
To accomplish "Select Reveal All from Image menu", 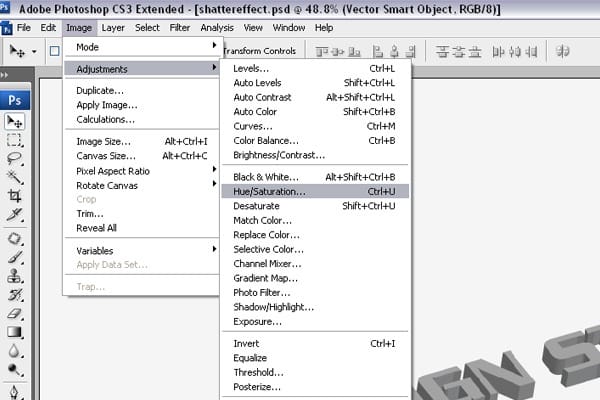I will (141, 228).
